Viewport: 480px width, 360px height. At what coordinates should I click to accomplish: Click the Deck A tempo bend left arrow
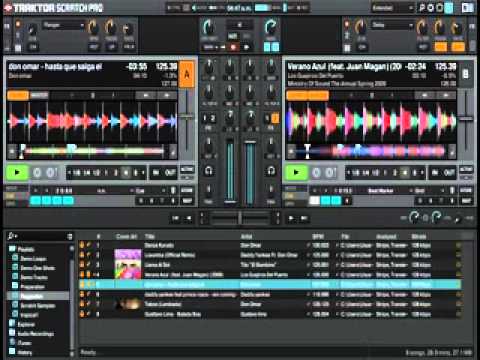(146, 96)
